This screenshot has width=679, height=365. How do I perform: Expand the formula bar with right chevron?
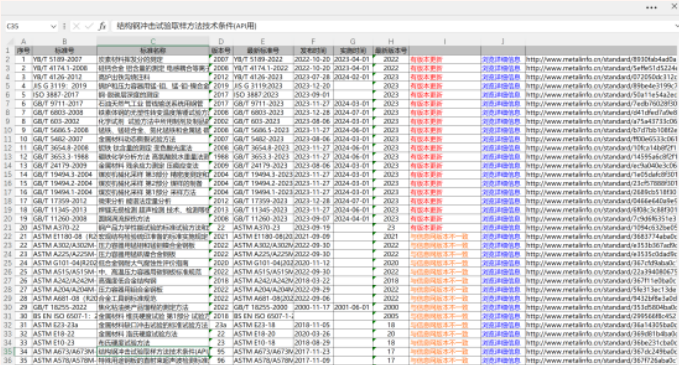(676, 26)
